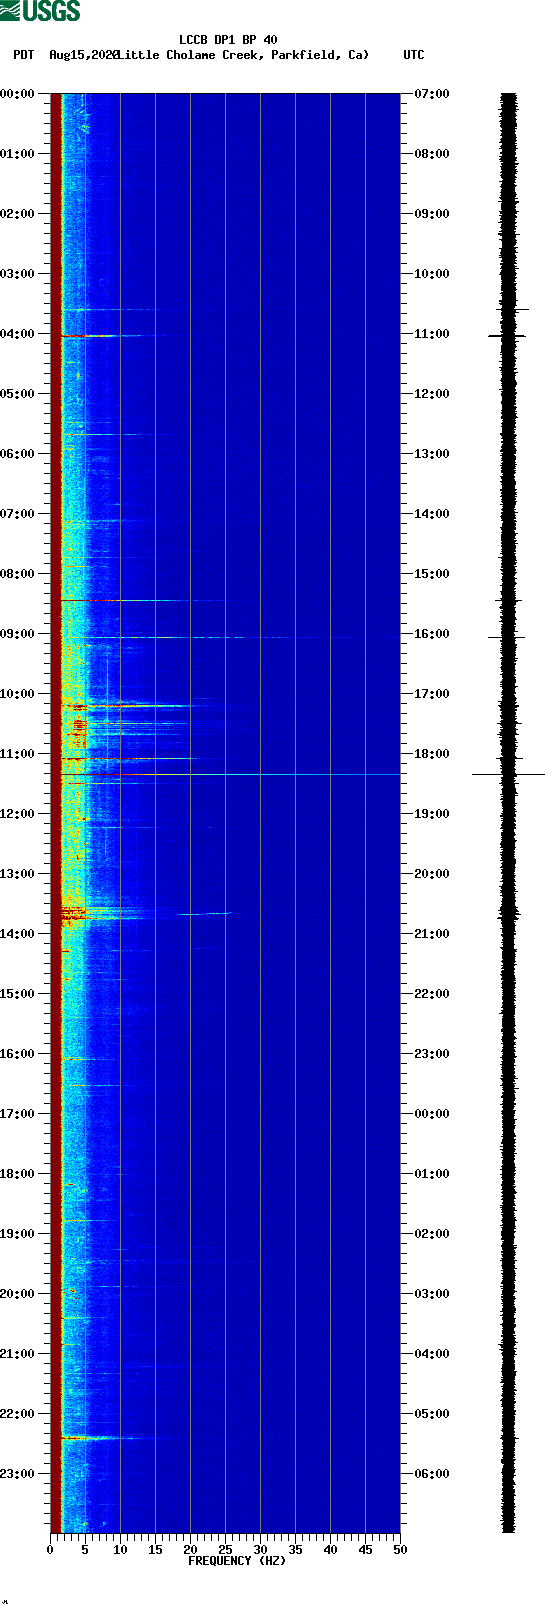Click the 18:00 UTC time label
The image size is (552, 1613).
coord(432,754)
